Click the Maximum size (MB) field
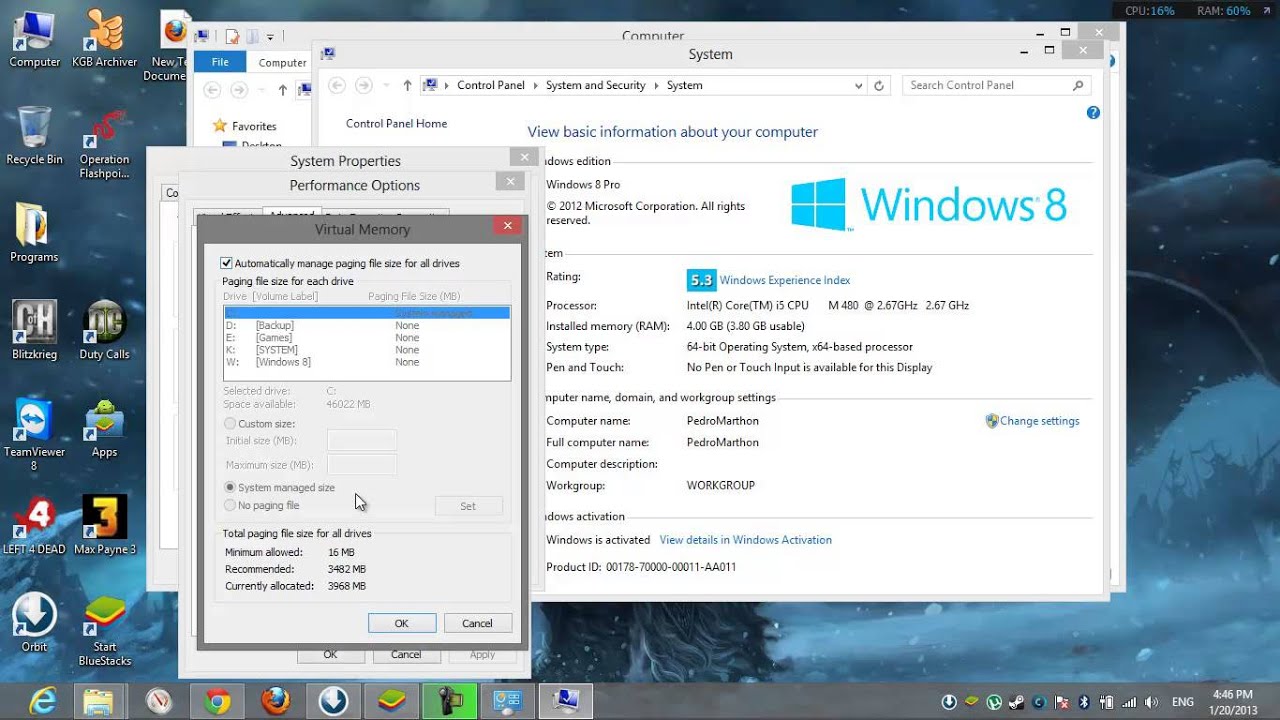The width and height of the screenshot is (1280, 720). pyautogui.click(x=362, y=465)
